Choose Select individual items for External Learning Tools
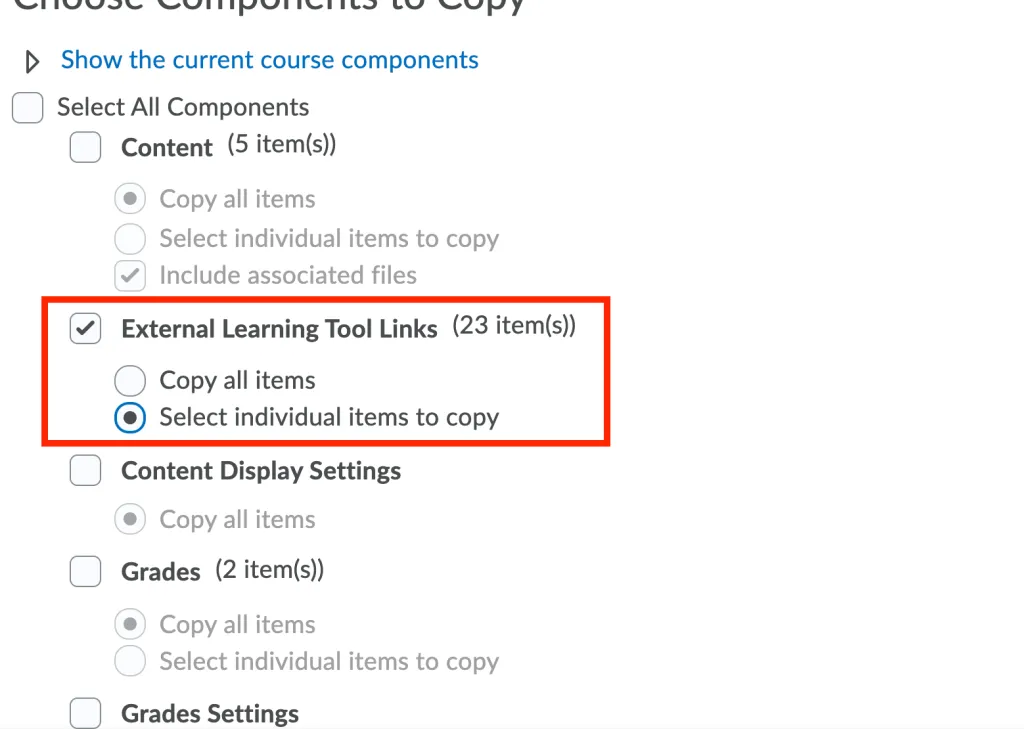 (130, 417)
